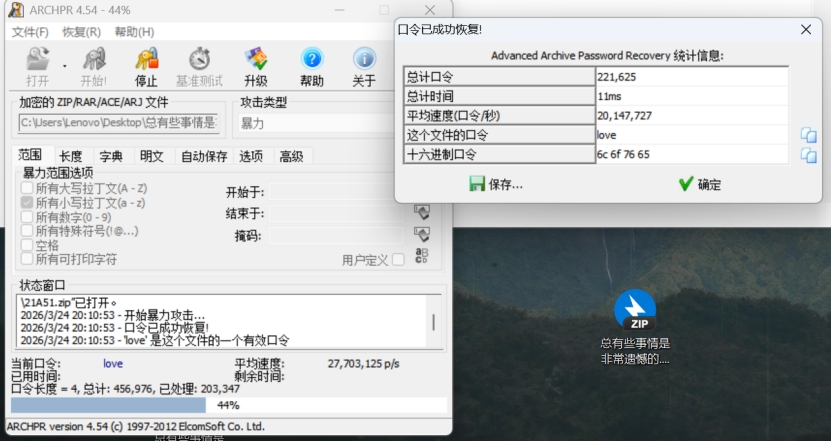Switch to the 选项 tab
The height and width of the screenshot is (442, 831).
click(x=251, y=156)
